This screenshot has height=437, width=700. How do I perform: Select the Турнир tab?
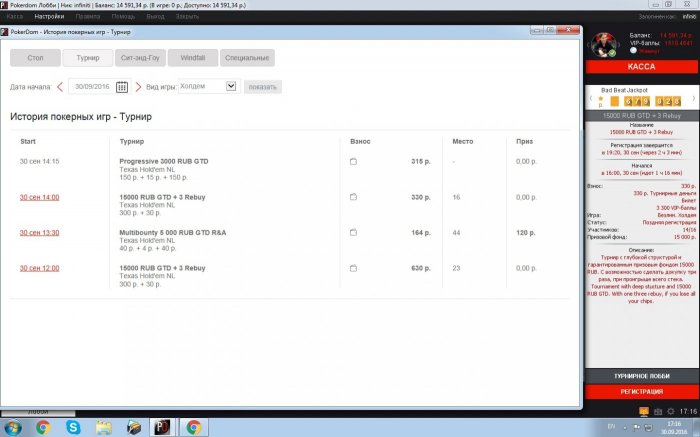[88, 58]
